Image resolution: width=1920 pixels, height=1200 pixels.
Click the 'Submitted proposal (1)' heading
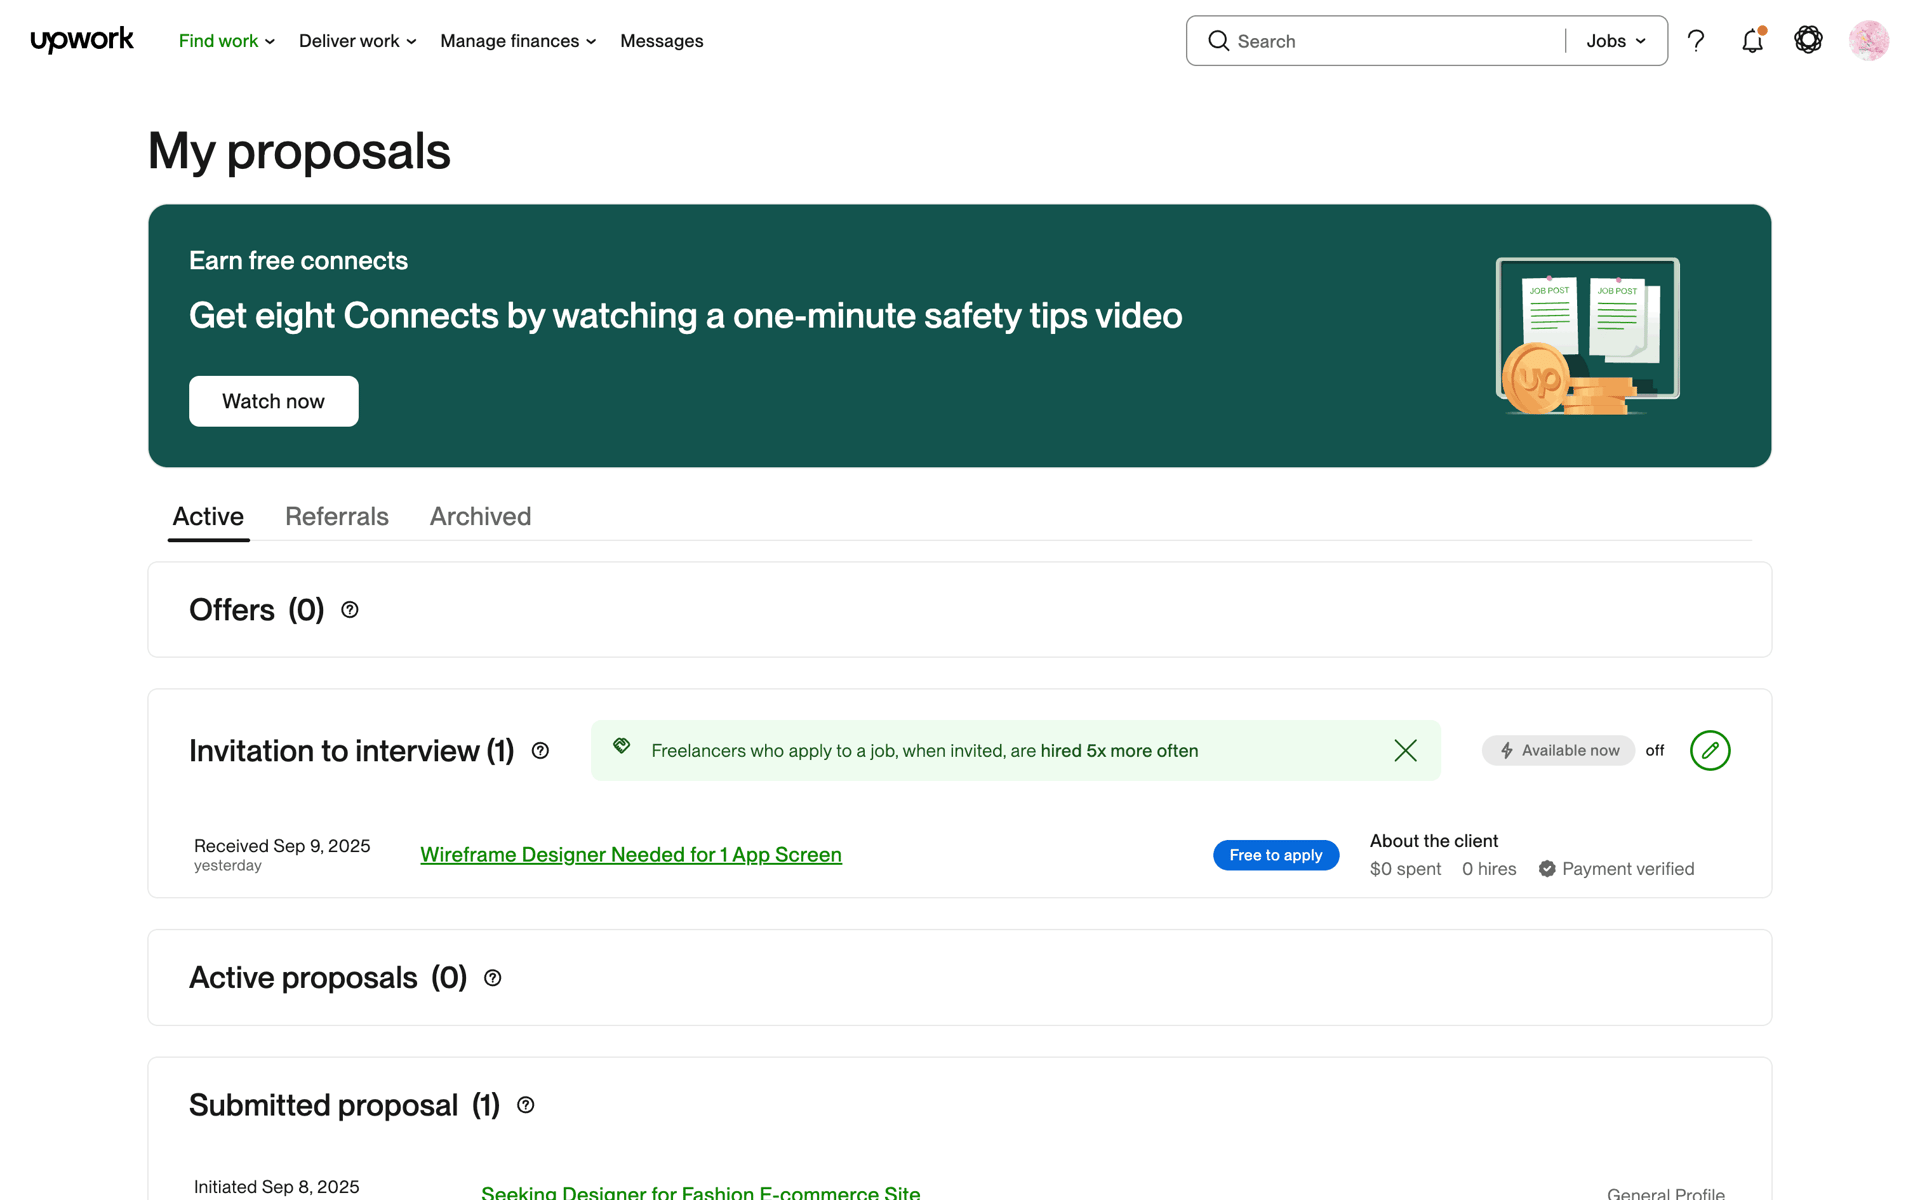344,1105
